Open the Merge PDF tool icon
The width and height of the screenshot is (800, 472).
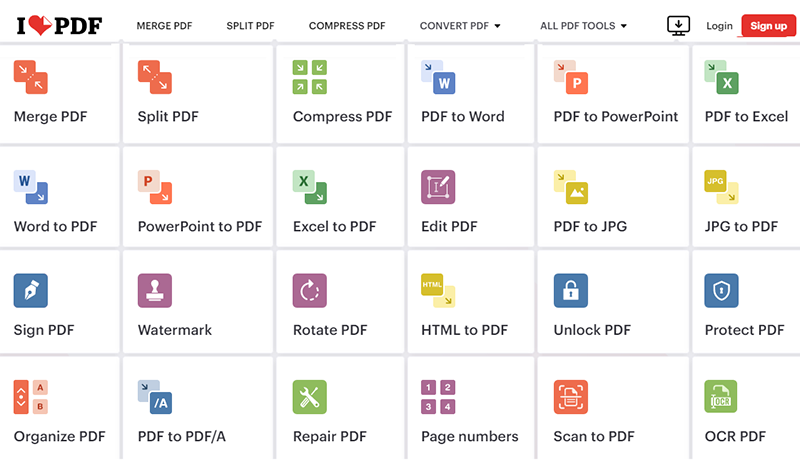31,77
